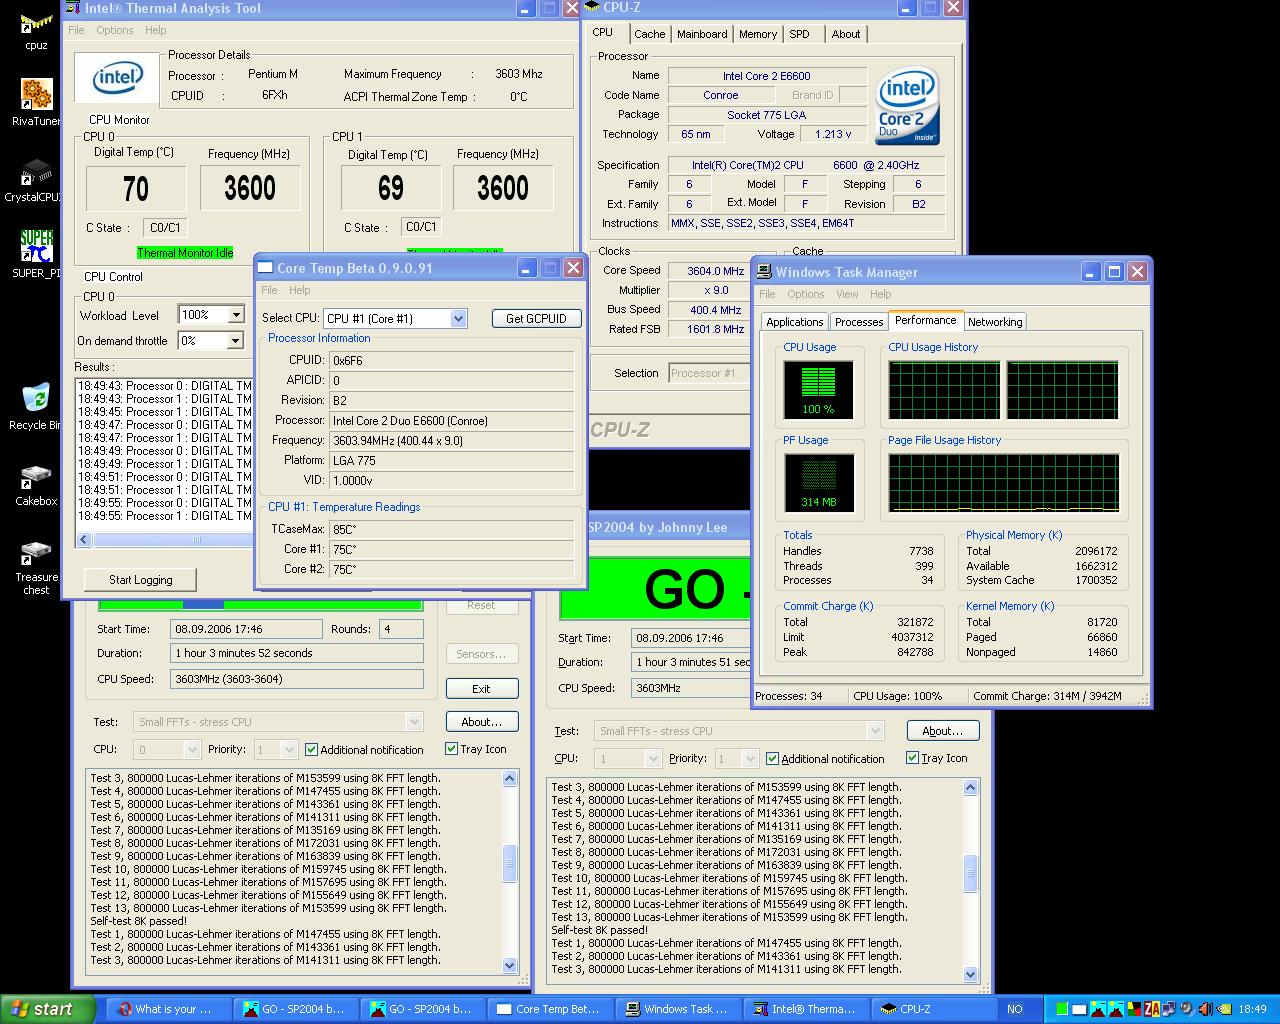This screenshot has height=1024, width=1280.
Task: Open the Workload Level 100% dropdown
Action: pyautogui.click(x=236, y=315)
